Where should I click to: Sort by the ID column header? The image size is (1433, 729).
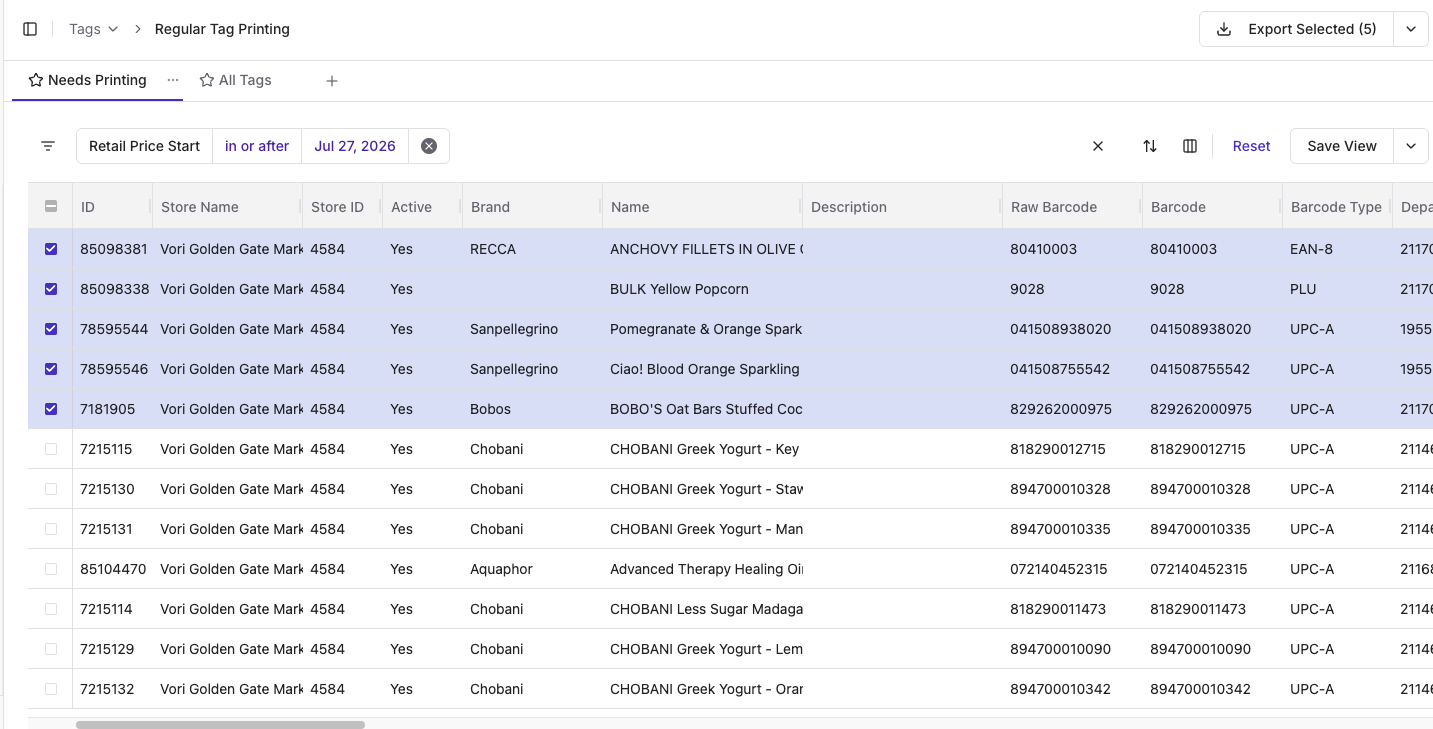point(112,207)
